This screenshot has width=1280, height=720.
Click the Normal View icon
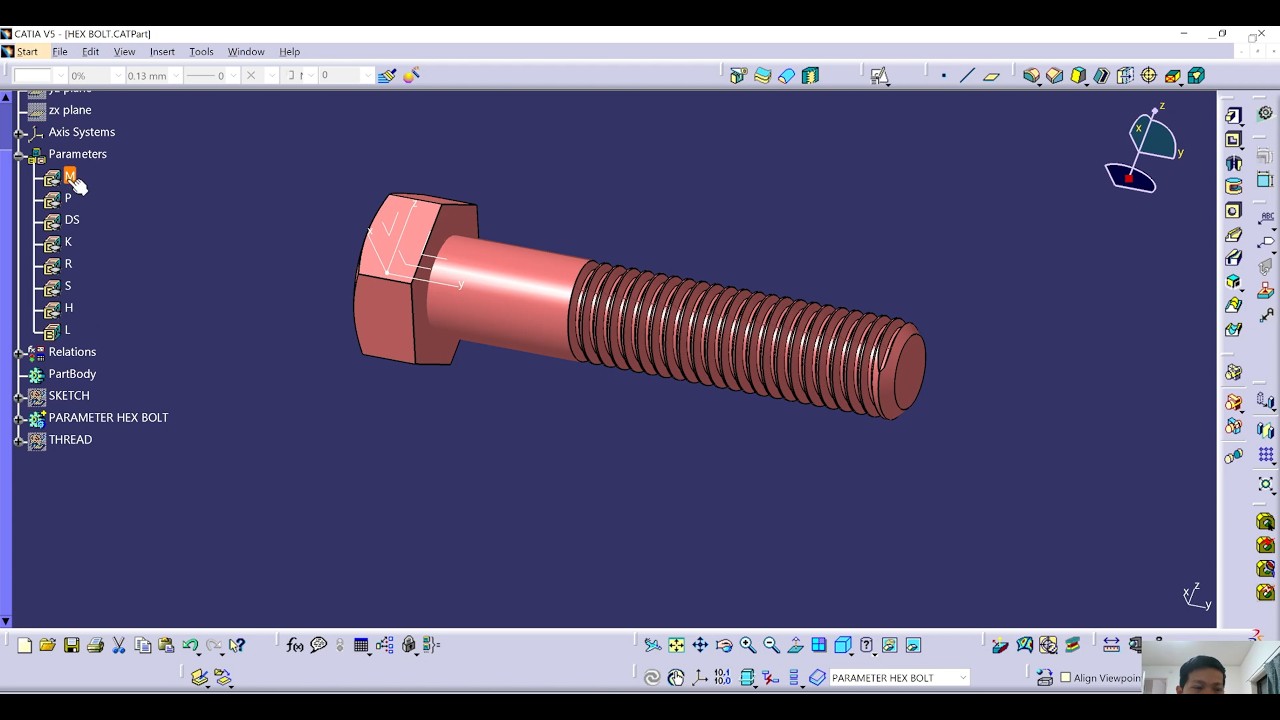(795, 646)
